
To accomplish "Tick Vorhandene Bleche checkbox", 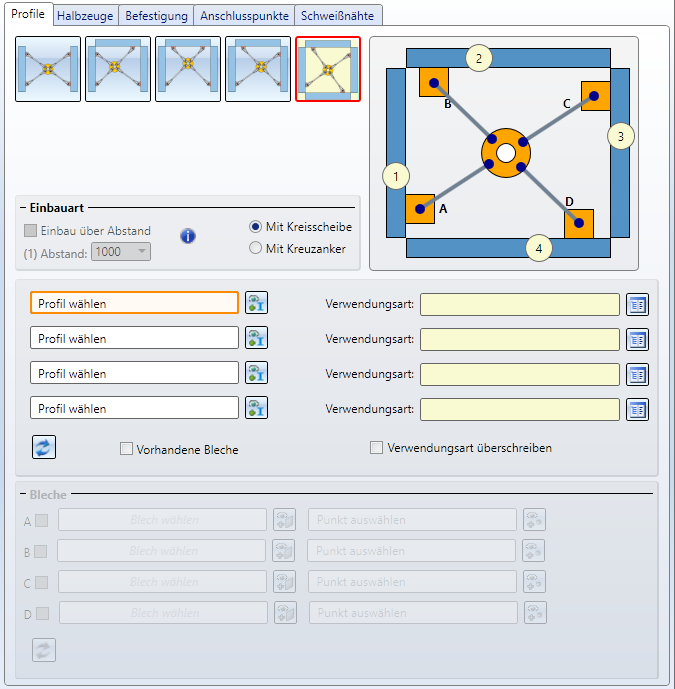I will [126, 449].
